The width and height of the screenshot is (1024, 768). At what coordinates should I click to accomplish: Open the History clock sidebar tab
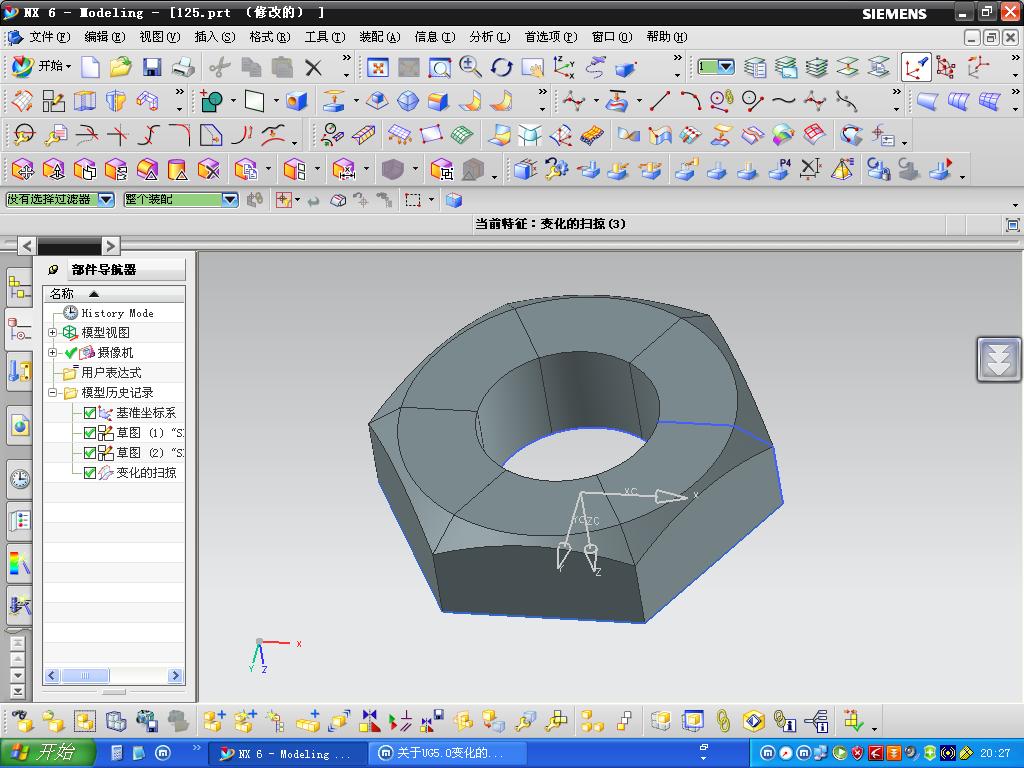[x=19, y=479]
